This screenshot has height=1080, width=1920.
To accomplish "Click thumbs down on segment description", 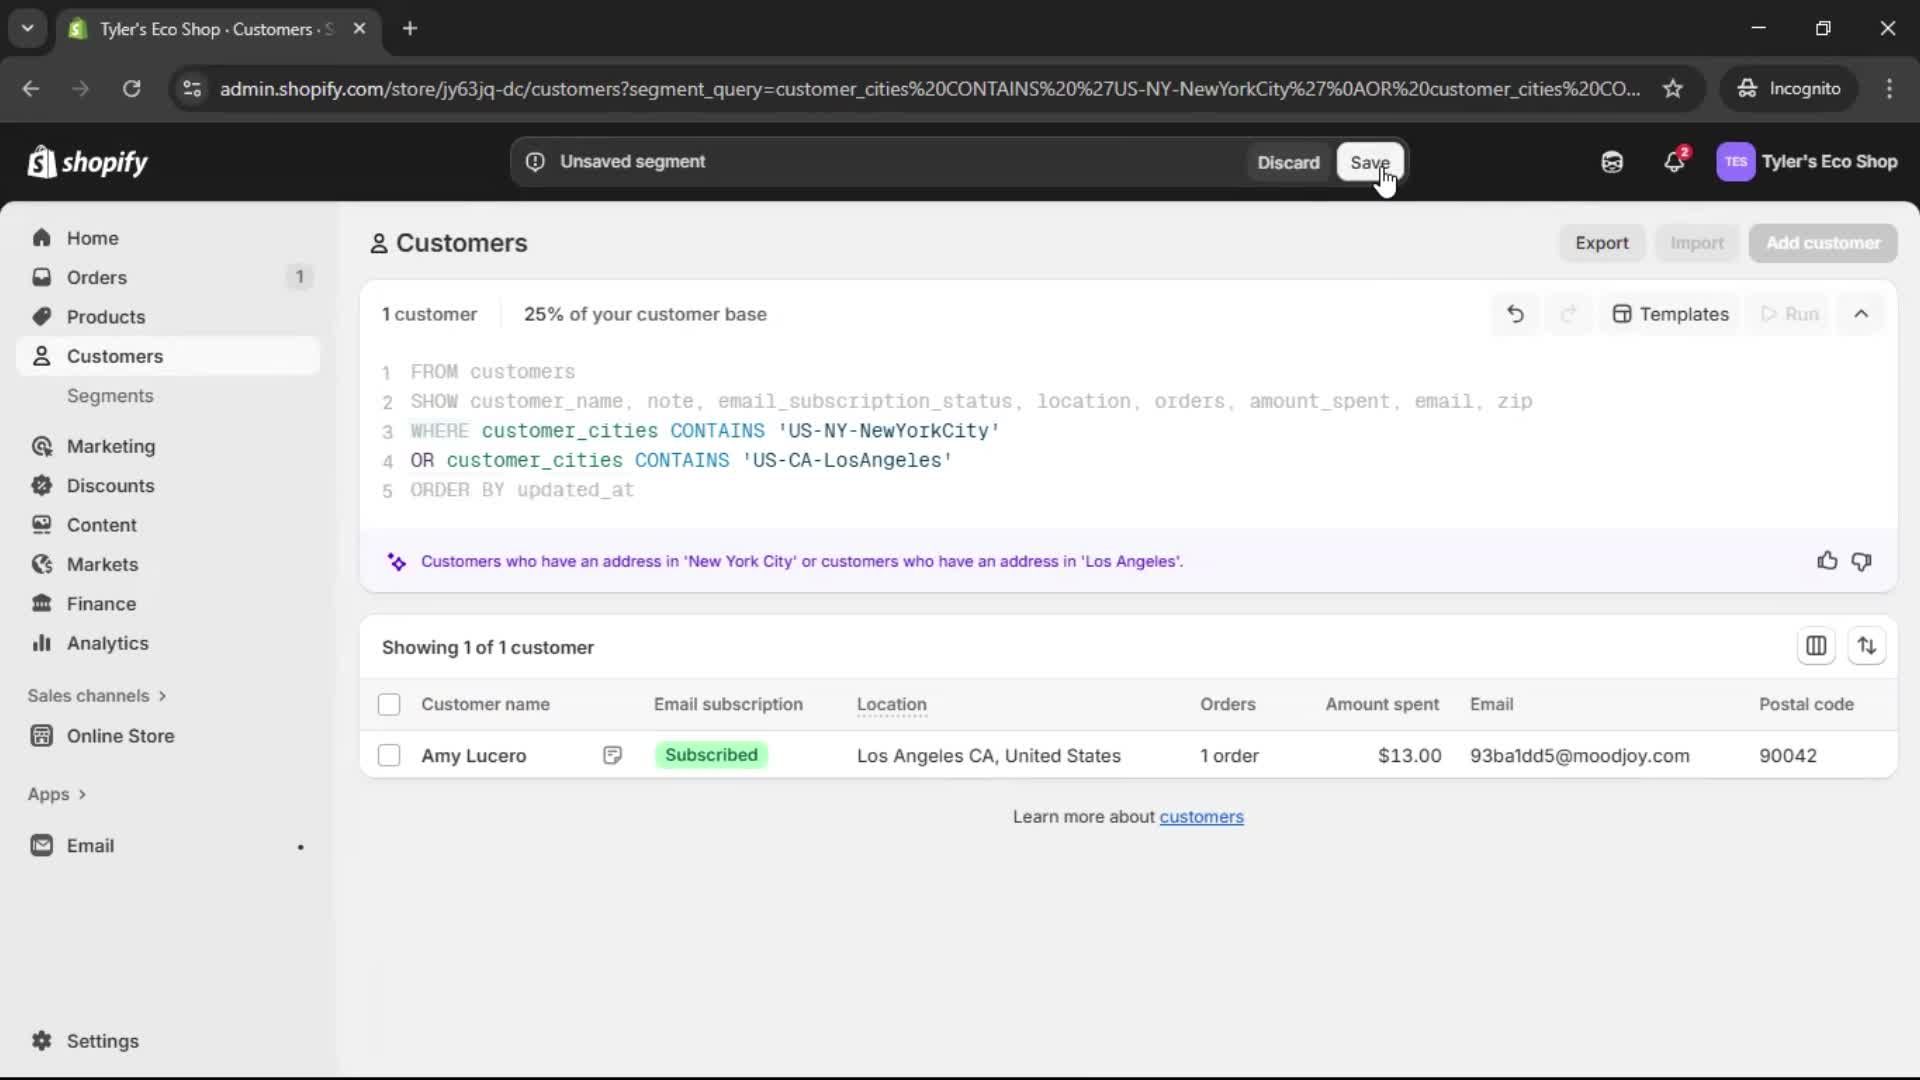I will click(x=1861, y=561).
